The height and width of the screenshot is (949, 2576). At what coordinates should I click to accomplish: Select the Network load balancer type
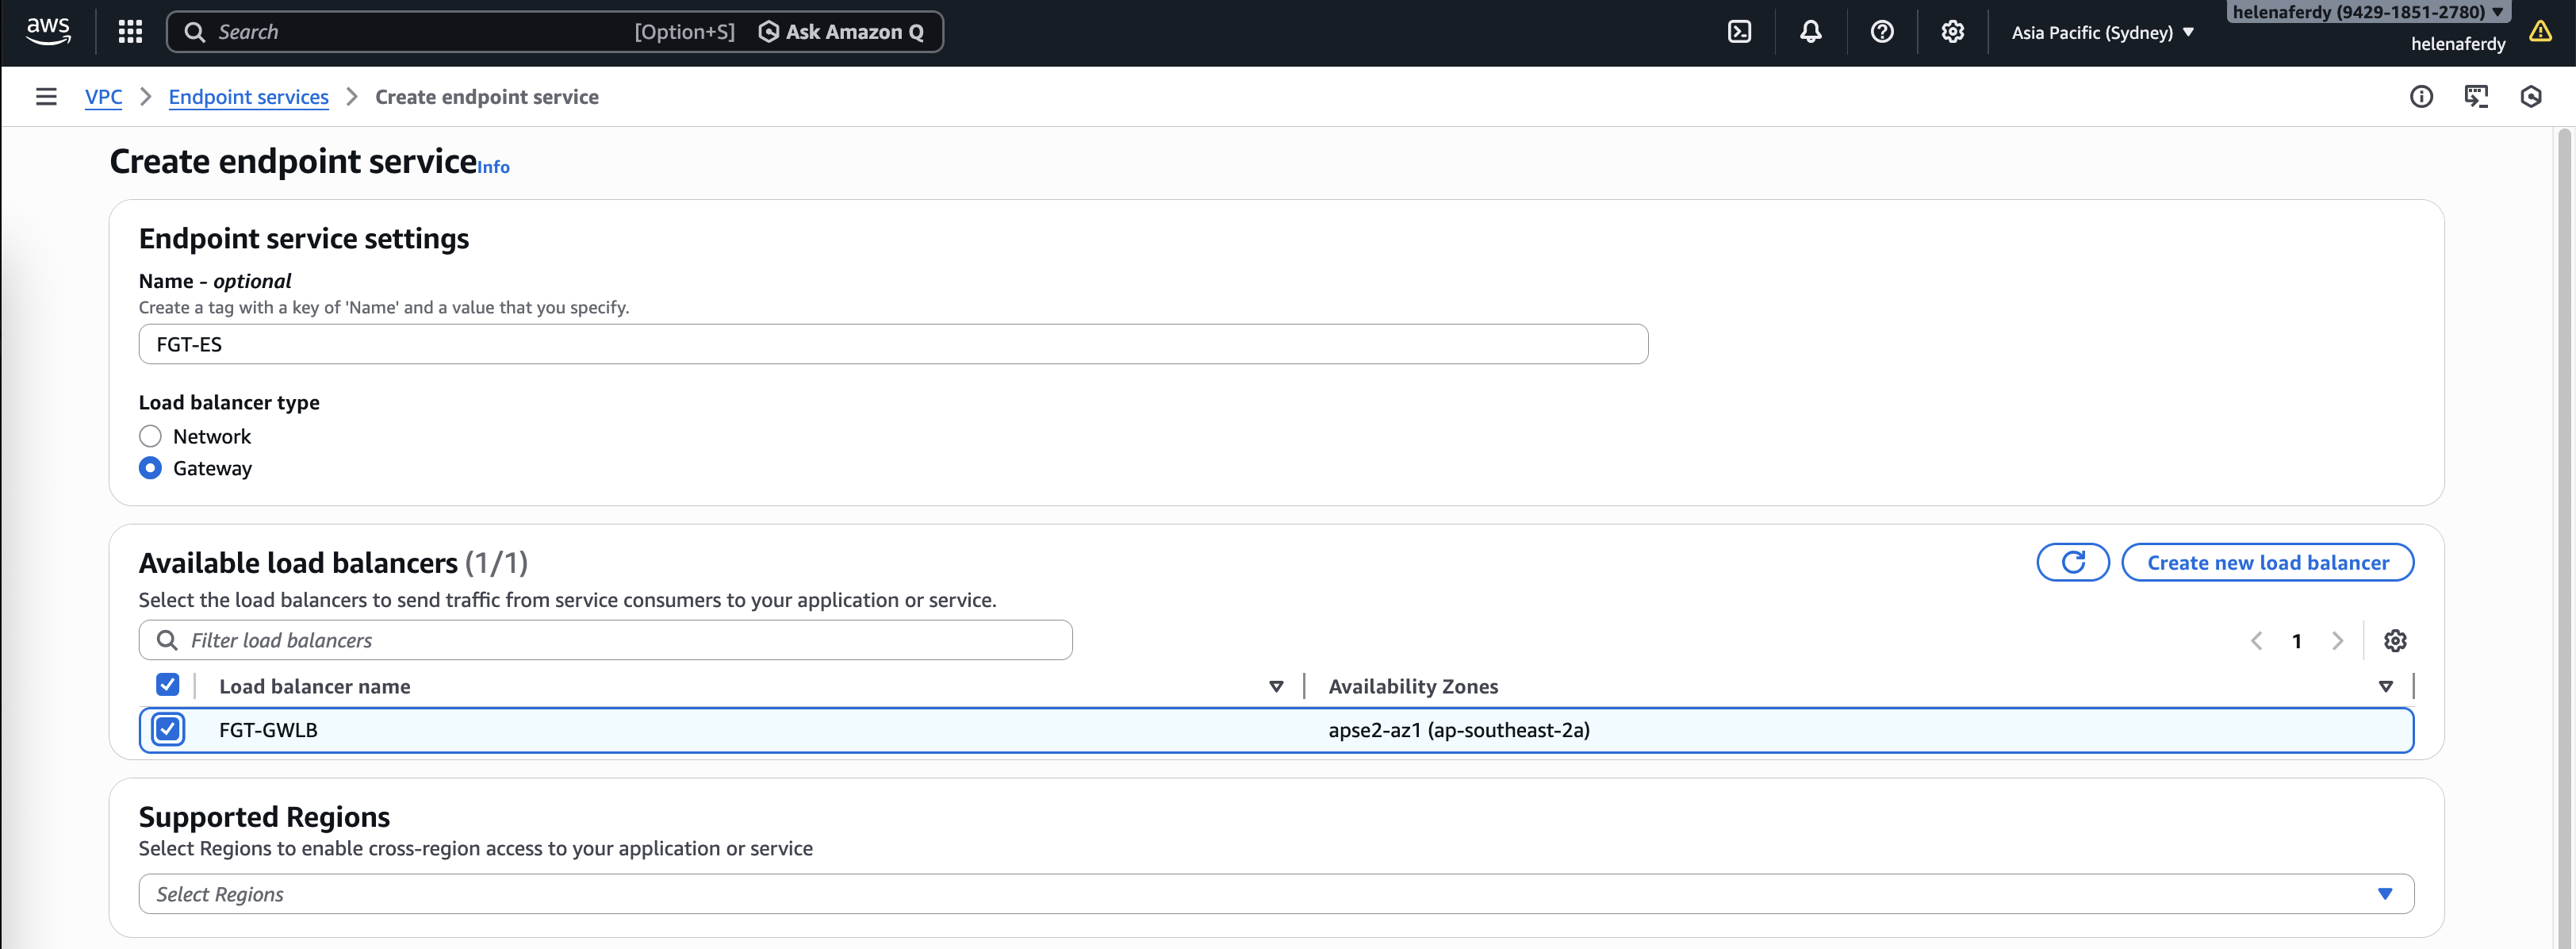click(x=150, y=436)
